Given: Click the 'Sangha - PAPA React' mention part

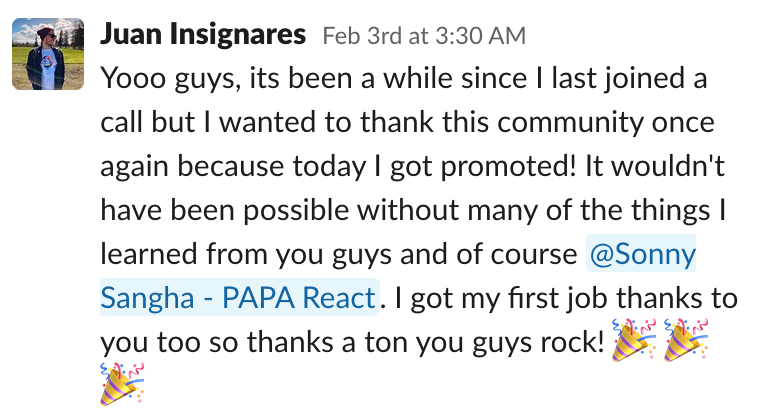Looking at the screenshot, I should (240, 297).
